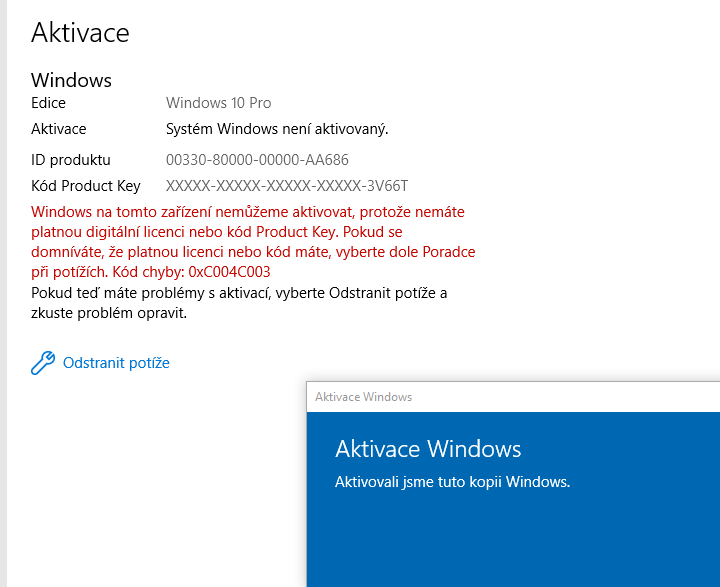Click the Windows section heading

point(71,80)
